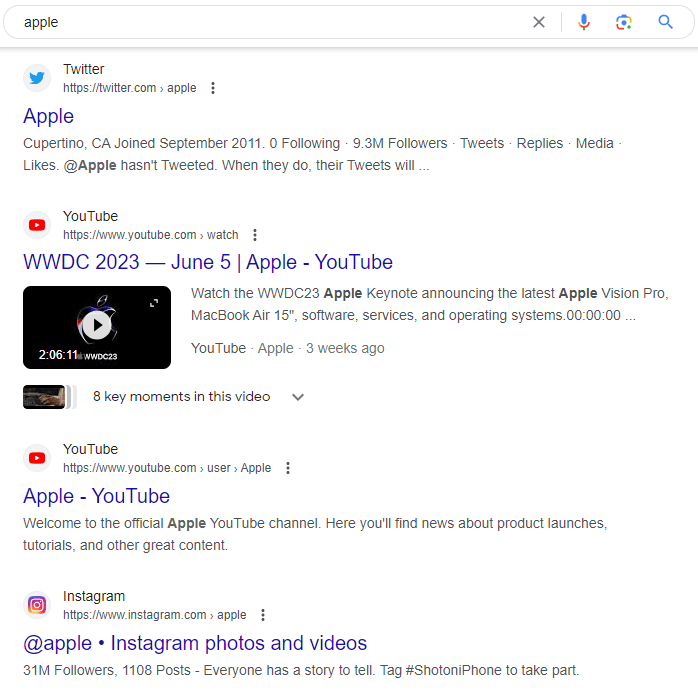This screenshot has height=696, width=698.
Task: Click the YouTube favicon of the WWDC result
Action: 37,225
